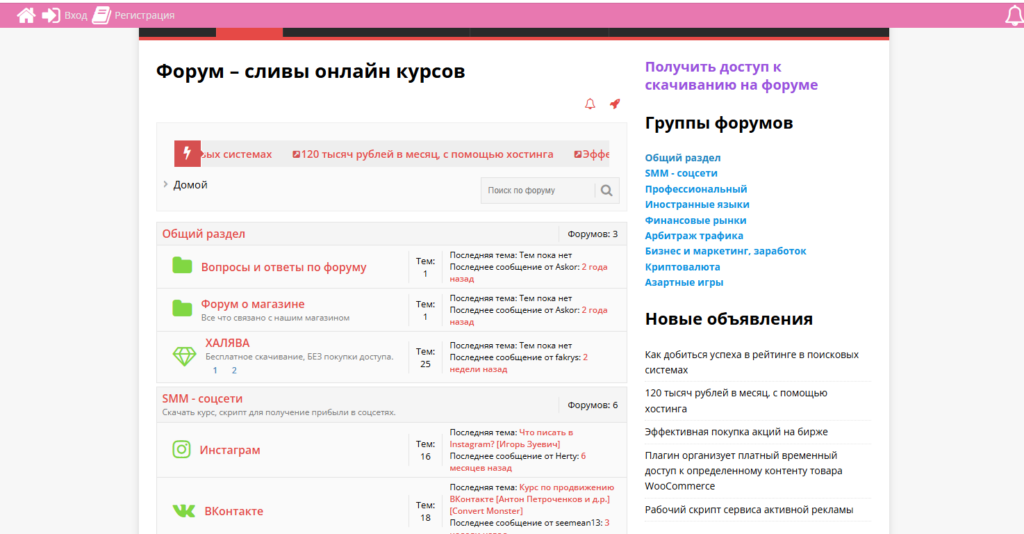Open the Общий раздел category header
1024x534 pixels.
pos(204,234)
